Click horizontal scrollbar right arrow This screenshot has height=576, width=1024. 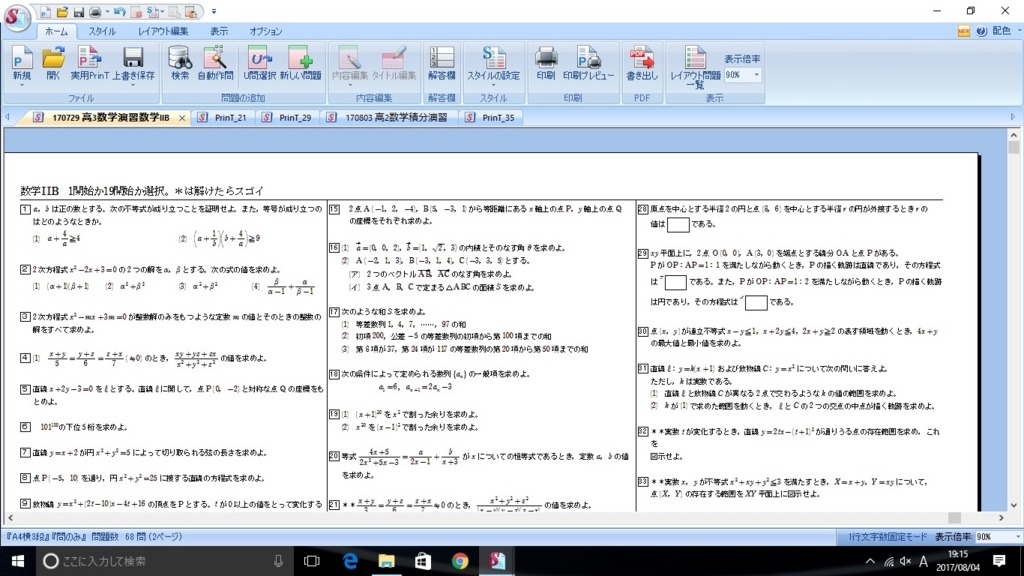tap(1001, 518)
